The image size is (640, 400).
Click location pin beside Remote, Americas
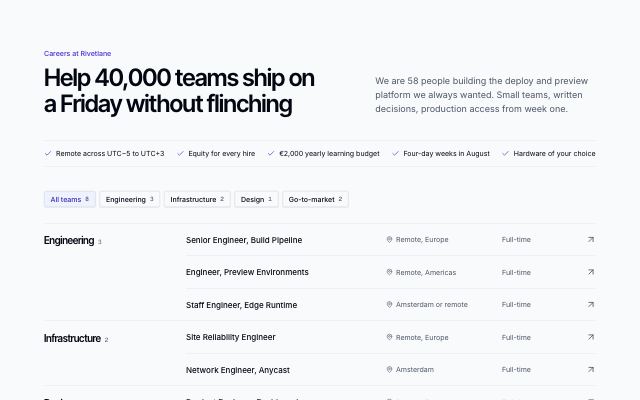point(389,272)
